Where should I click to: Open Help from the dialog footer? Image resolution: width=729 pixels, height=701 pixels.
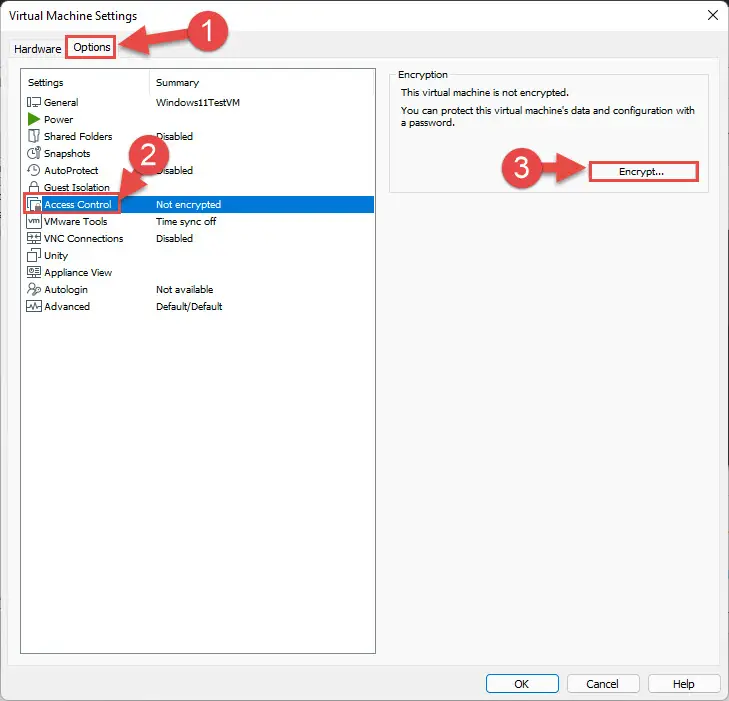(x=683, y=684)
